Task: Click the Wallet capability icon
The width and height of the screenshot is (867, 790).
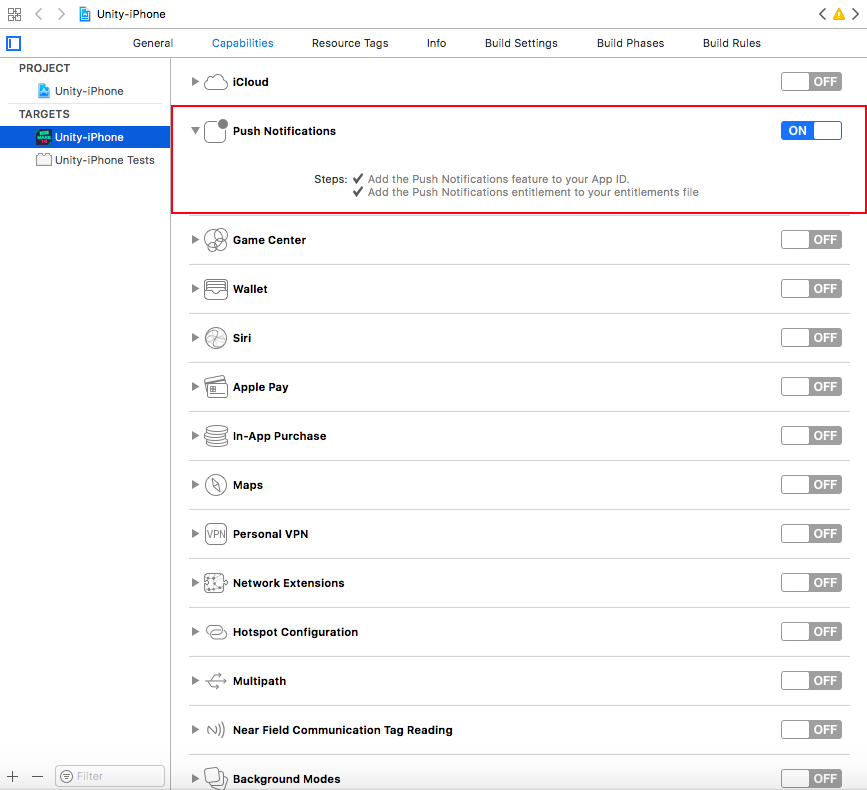Action: [x=216, y=289]
